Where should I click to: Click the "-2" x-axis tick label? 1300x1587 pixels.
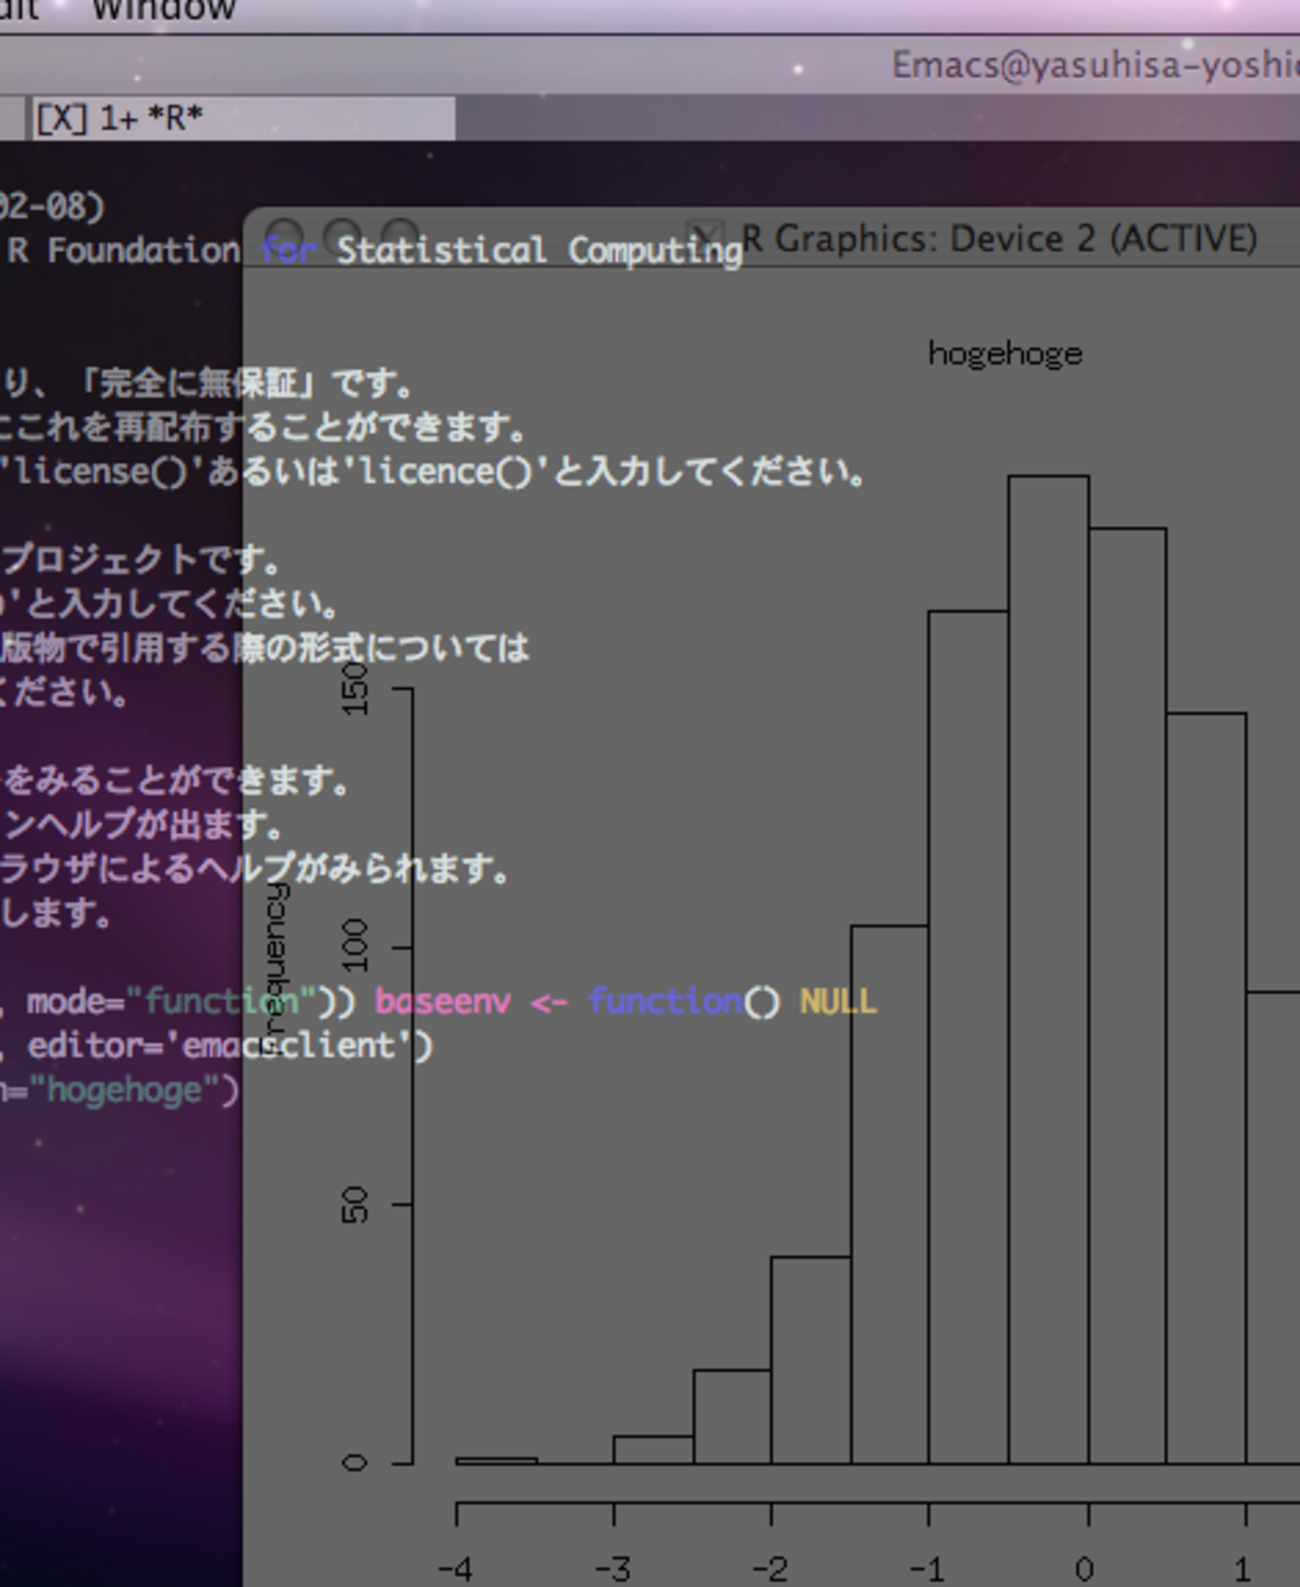(x=770, y=1569)
